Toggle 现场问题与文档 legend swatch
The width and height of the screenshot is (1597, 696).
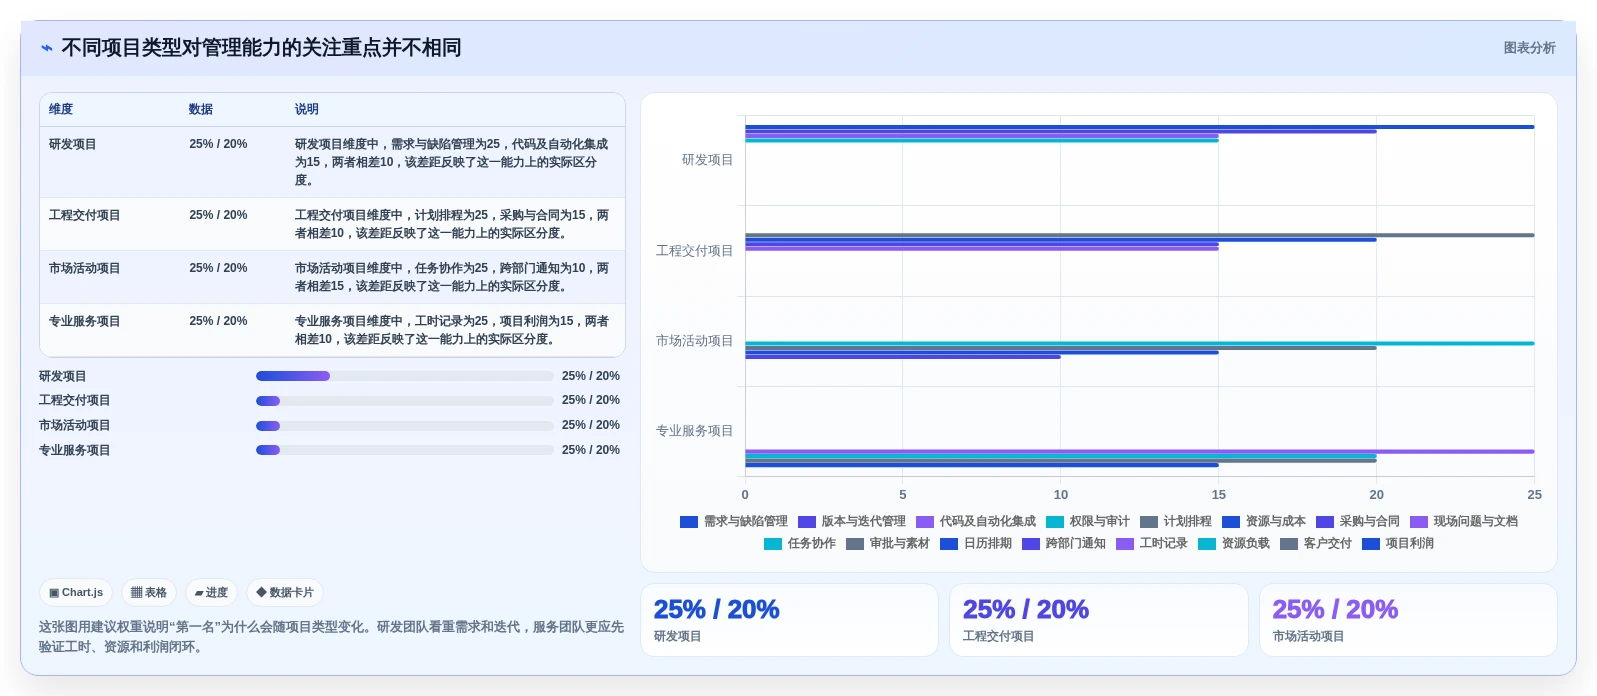click(1419, 522)
